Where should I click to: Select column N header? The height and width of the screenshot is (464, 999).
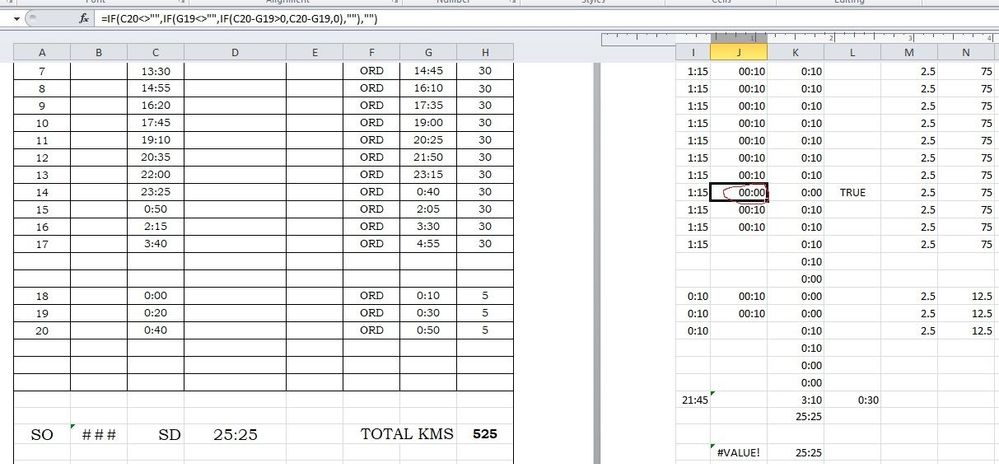968,53
